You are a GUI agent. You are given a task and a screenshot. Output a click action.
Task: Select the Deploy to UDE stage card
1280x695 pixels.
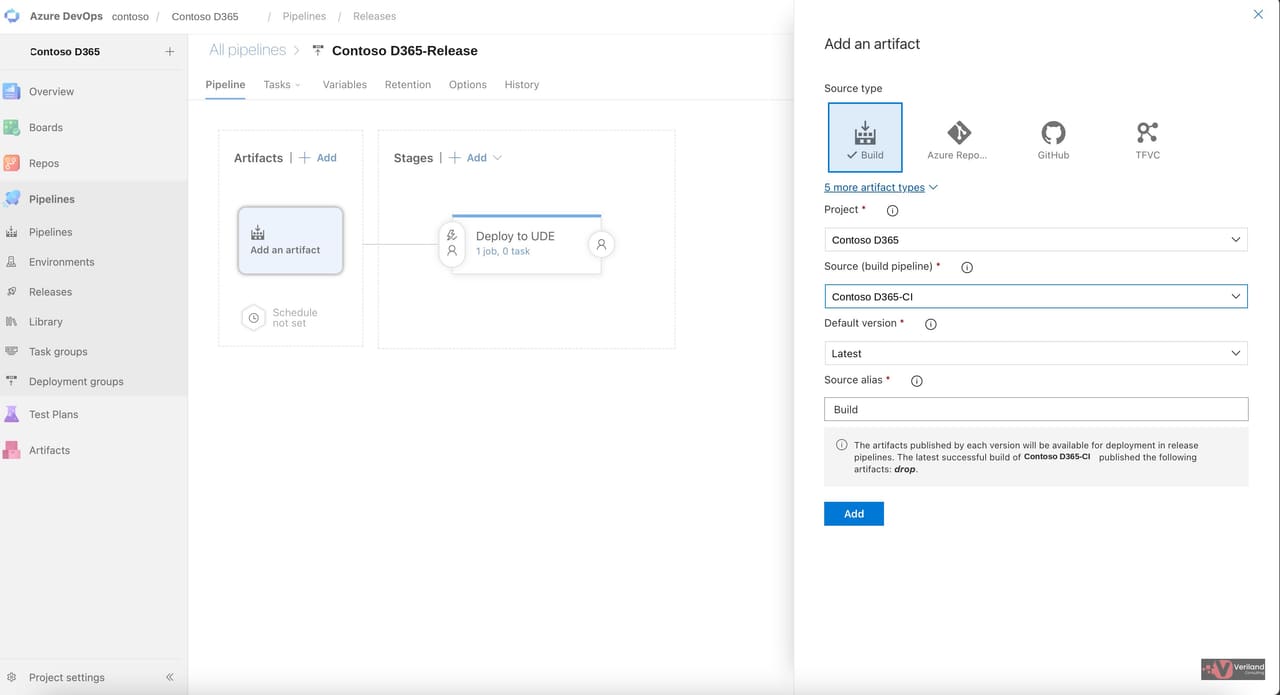pyautogui.click(x=526, y=243)
